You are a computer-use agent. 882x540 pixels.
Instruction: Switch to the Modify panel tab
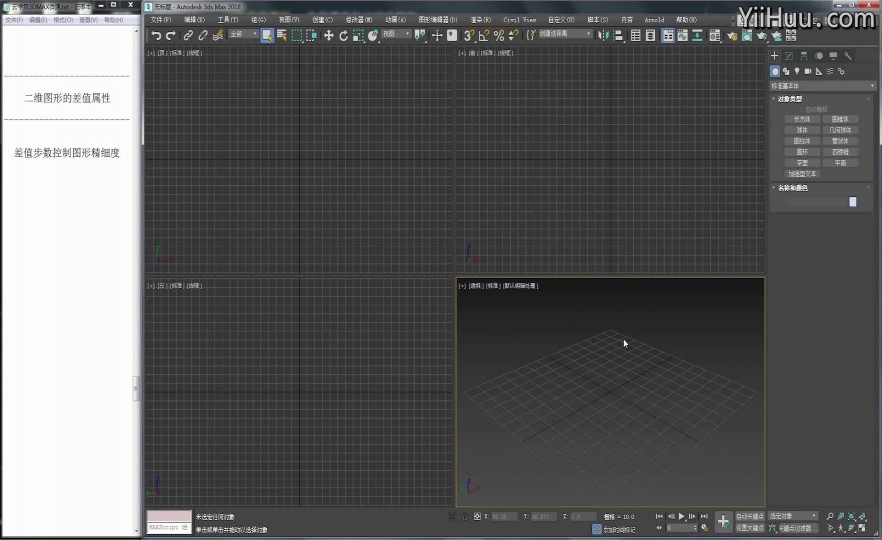[789, 56]
